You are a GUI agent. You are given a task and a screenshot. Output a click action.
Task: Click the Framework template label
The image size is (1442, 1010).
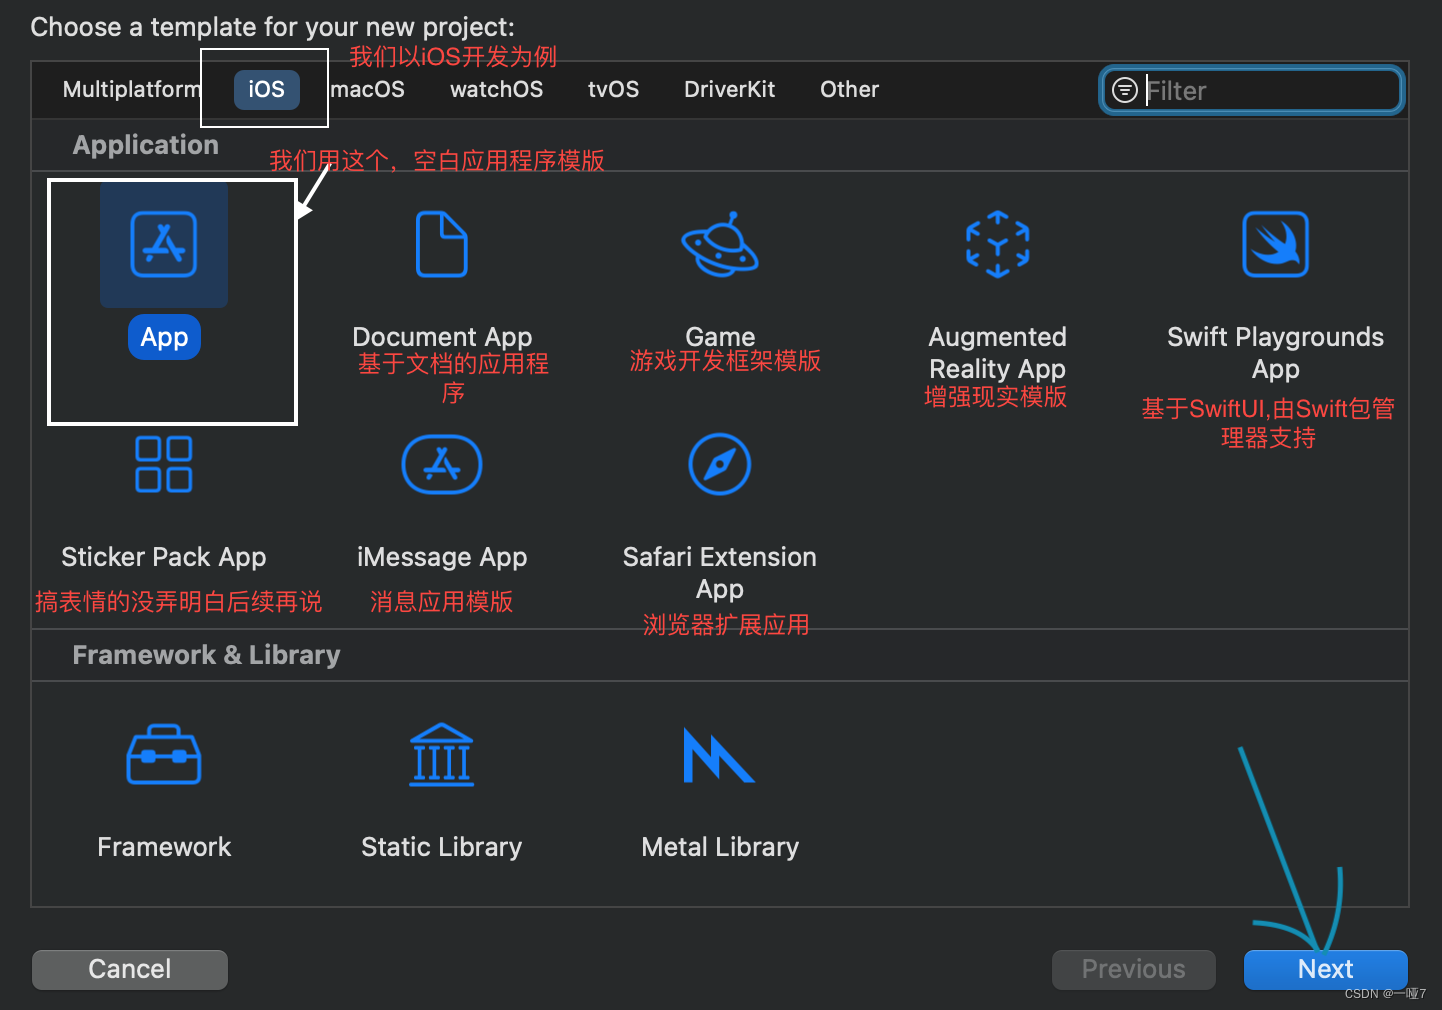(164, 847)
